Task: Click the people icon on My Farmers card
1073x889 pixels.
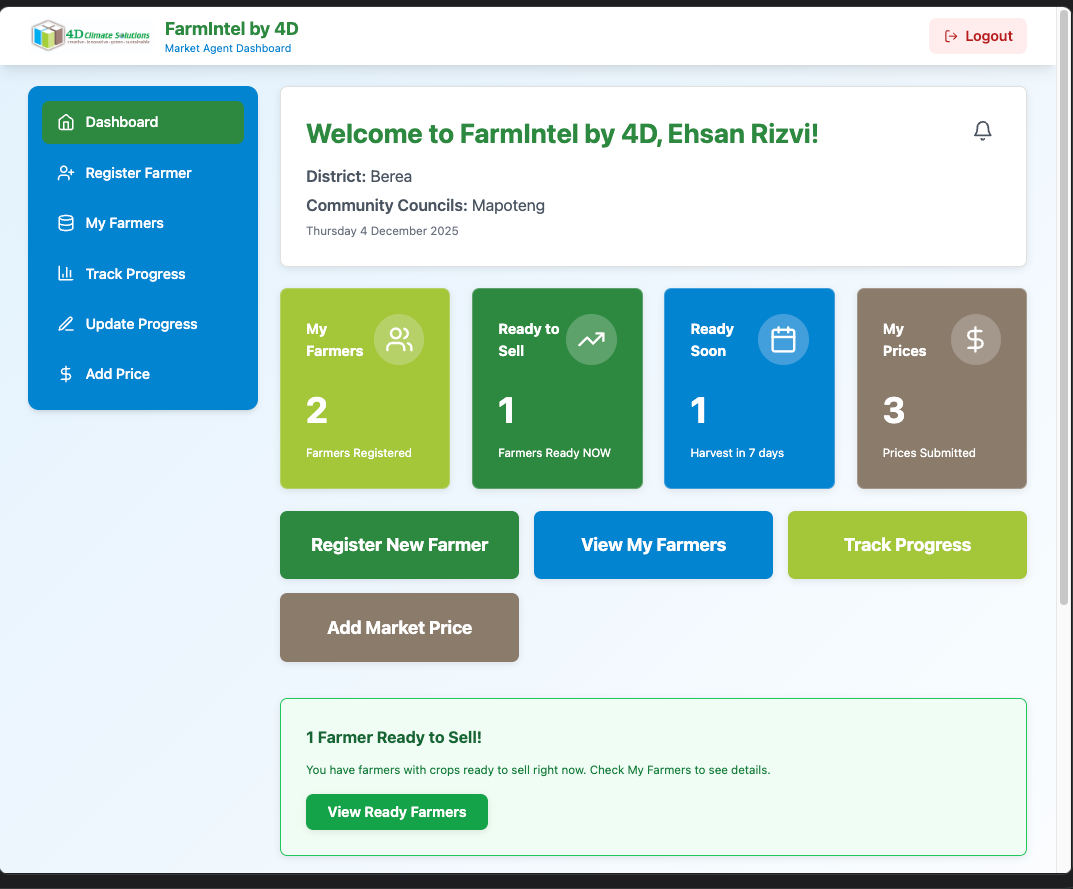Action: pyautogui.click(x=399, y=339)
